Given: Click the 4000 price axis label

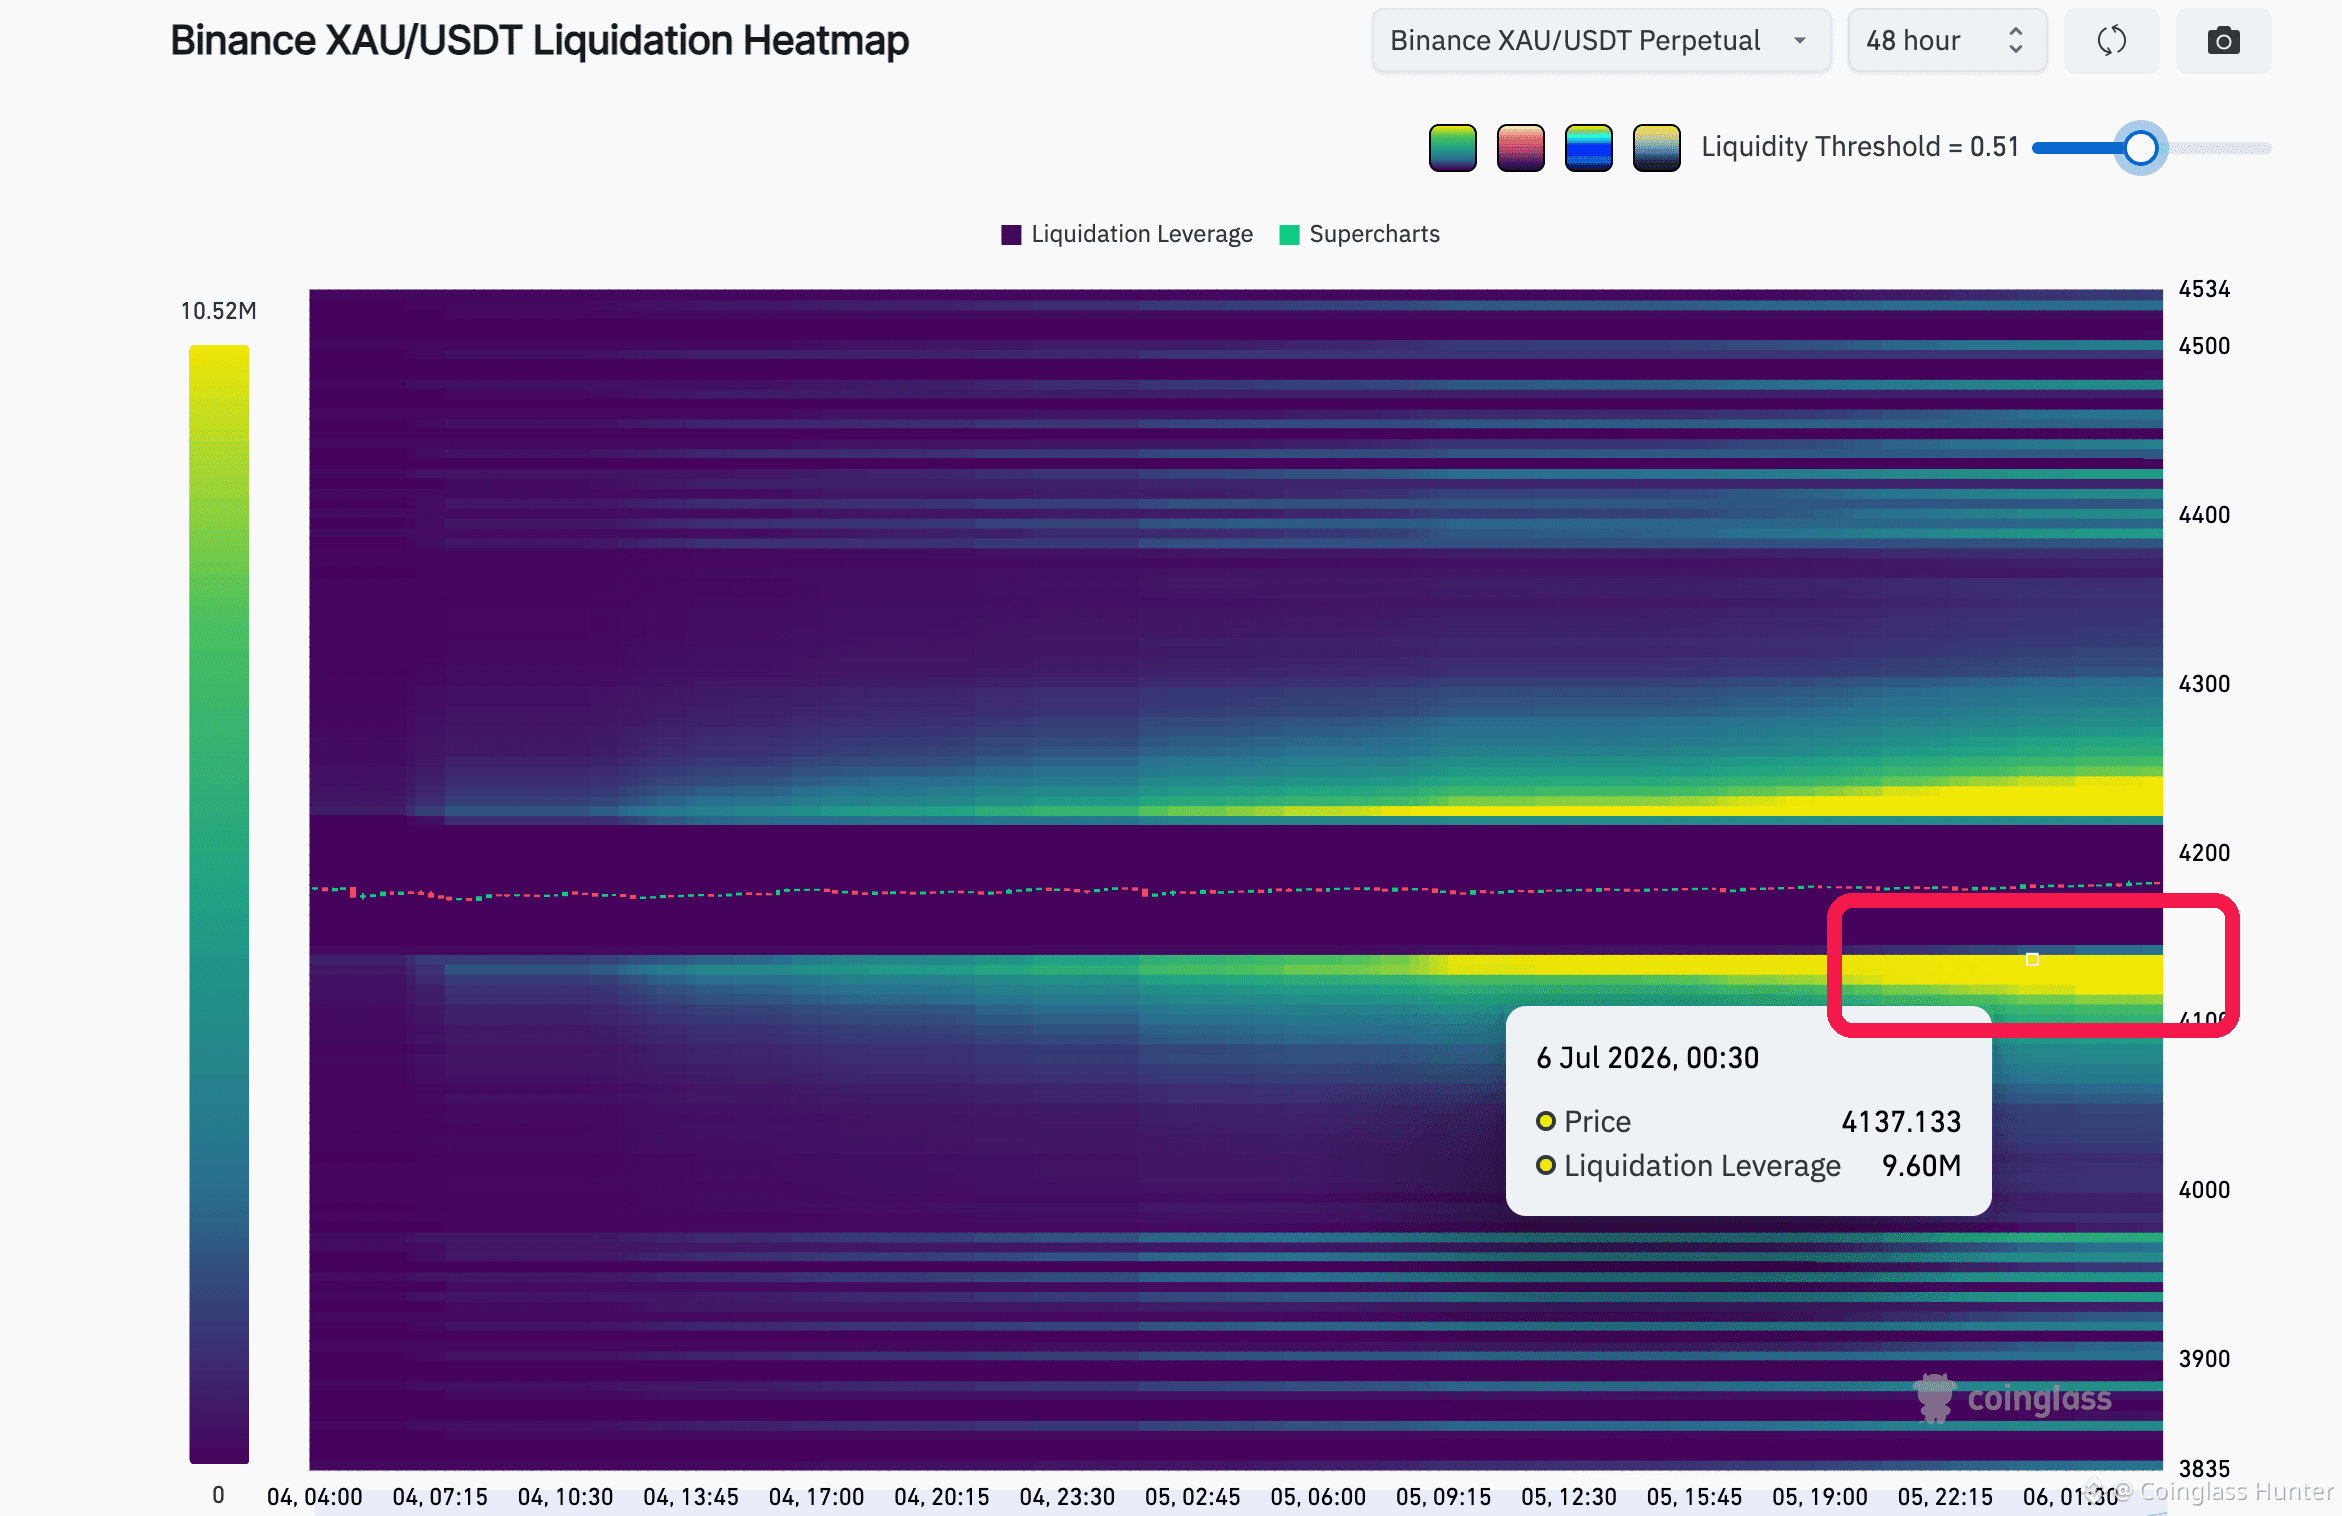Looking at the screenshot, I should (2205, 1190).
